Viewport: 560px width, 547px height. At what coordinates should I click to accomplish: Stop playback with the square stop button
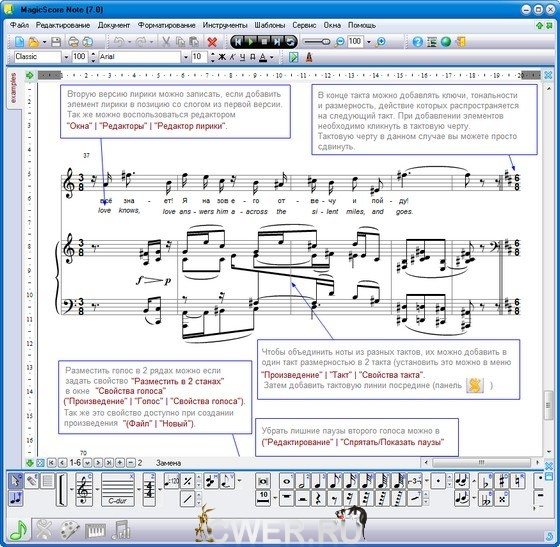click(x=264, y=42)
